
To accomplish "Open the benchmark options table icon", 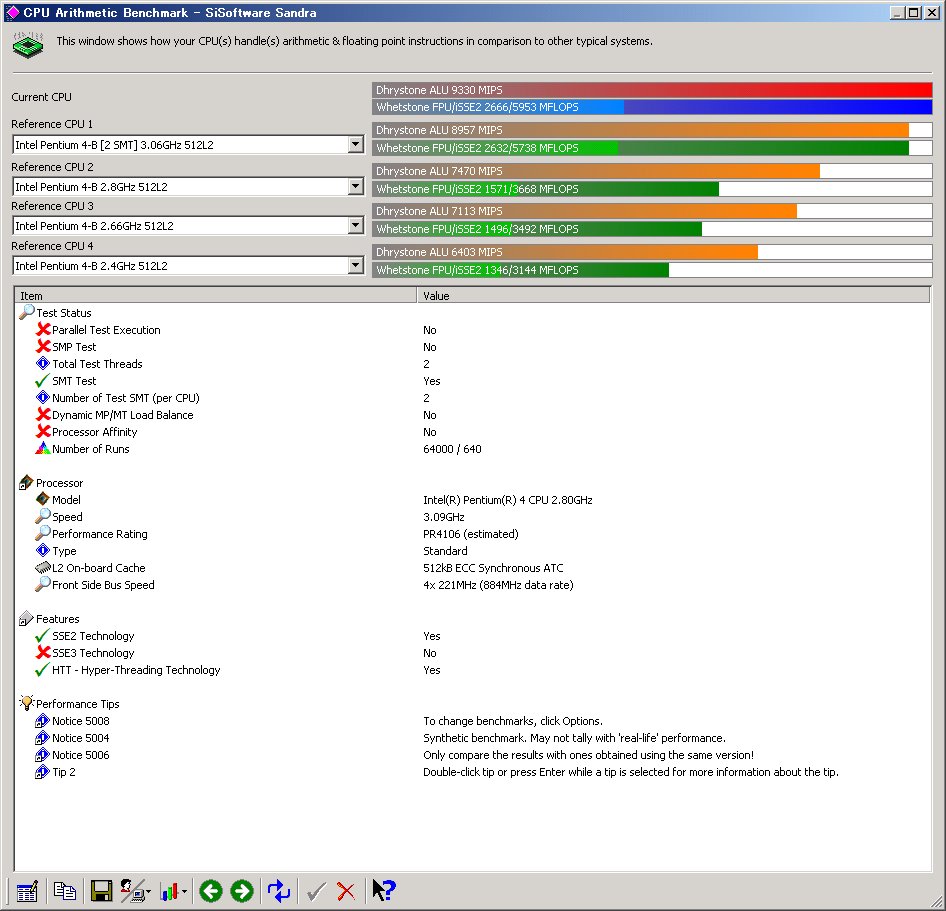I will 27,891.
